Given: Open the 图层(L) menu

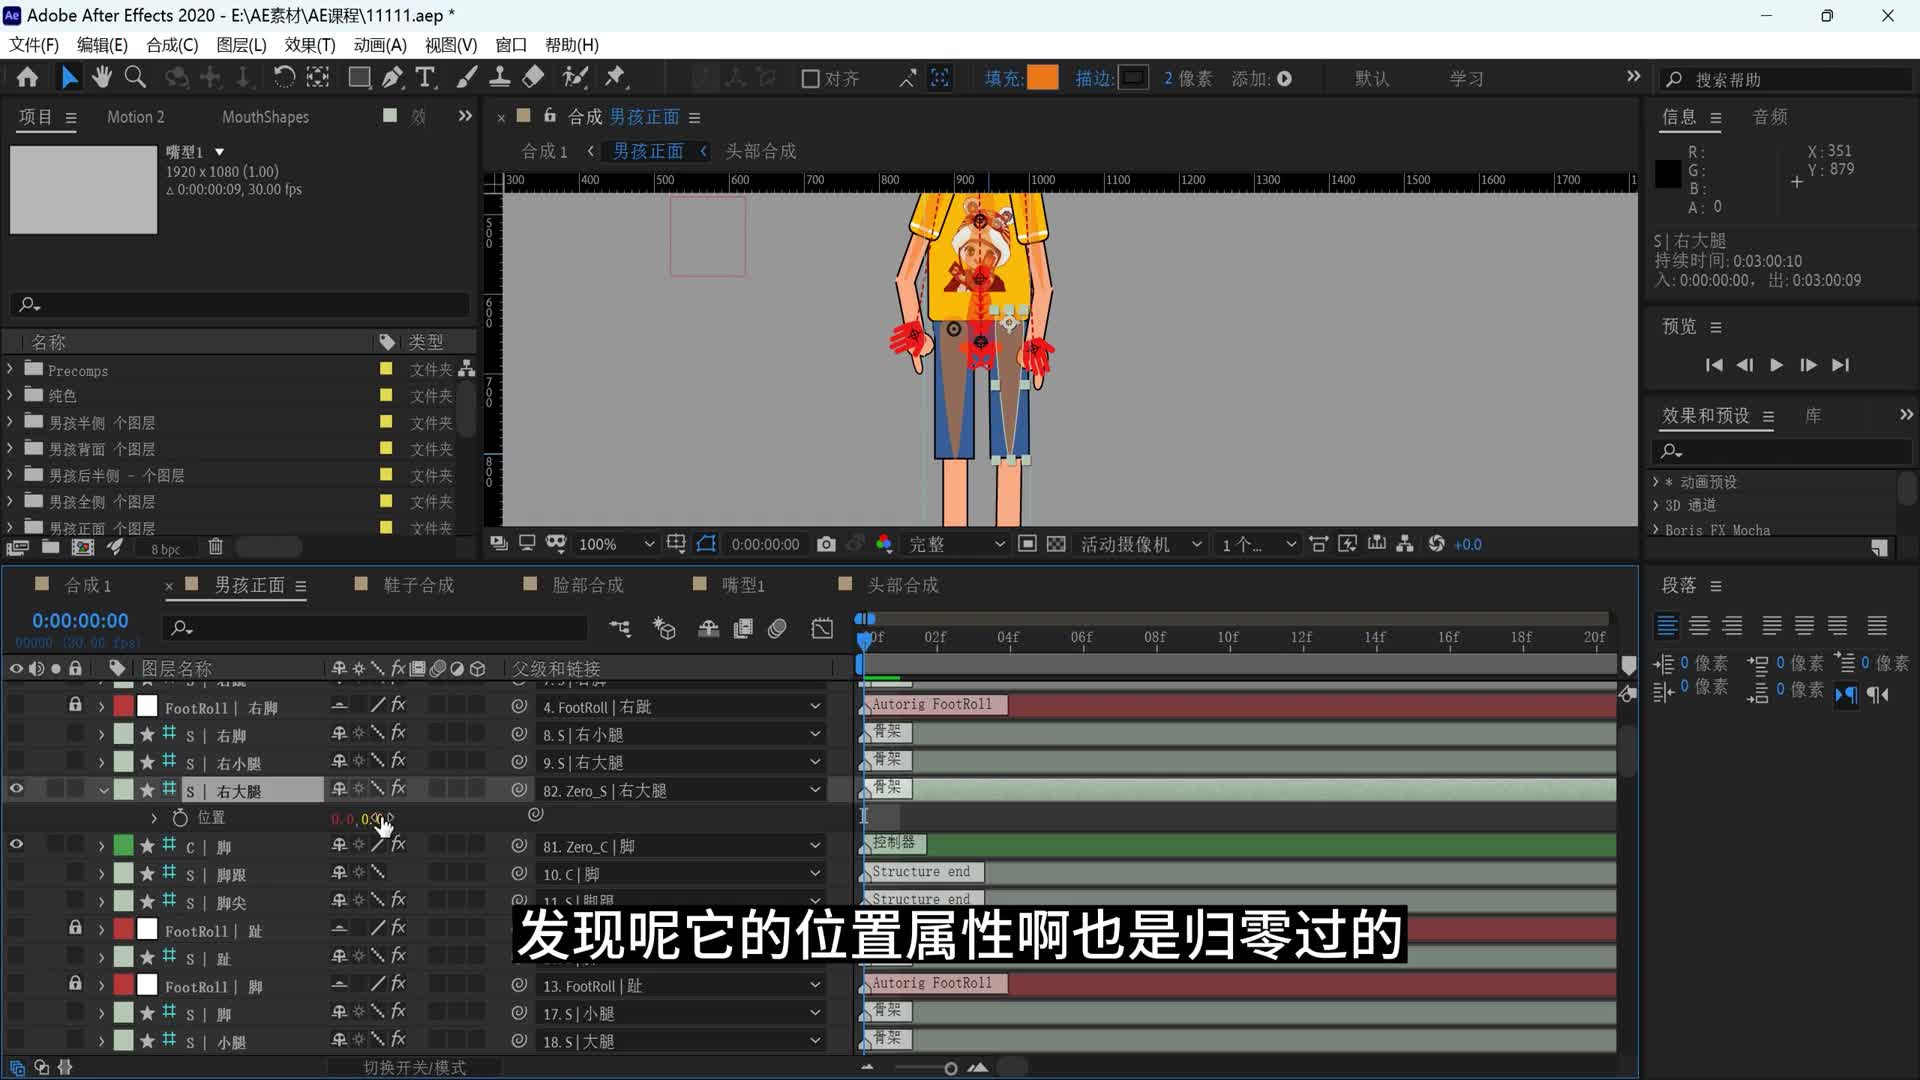Looking at the screenshot, I should 241,45.
